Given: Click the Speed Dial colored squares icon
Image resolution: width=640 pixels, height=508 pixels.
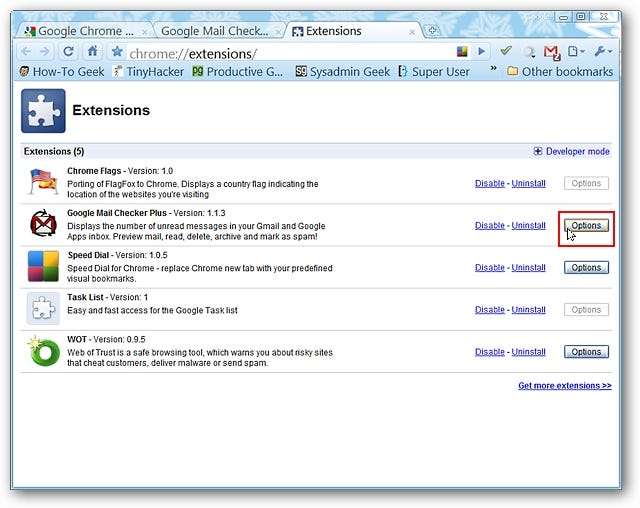Looking at the screenshot, I should click(43, 266).
